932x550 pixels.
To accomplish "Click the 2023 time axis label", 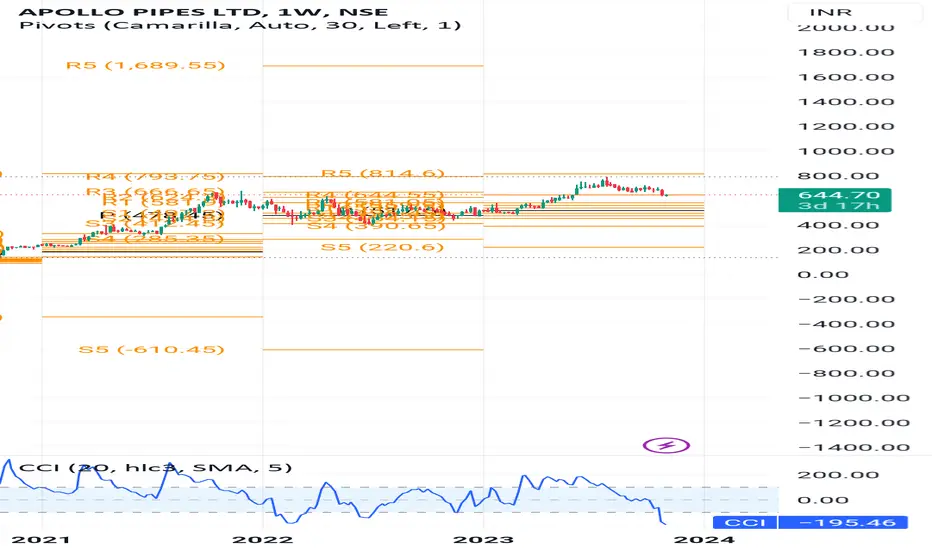I will coord(483,540).
